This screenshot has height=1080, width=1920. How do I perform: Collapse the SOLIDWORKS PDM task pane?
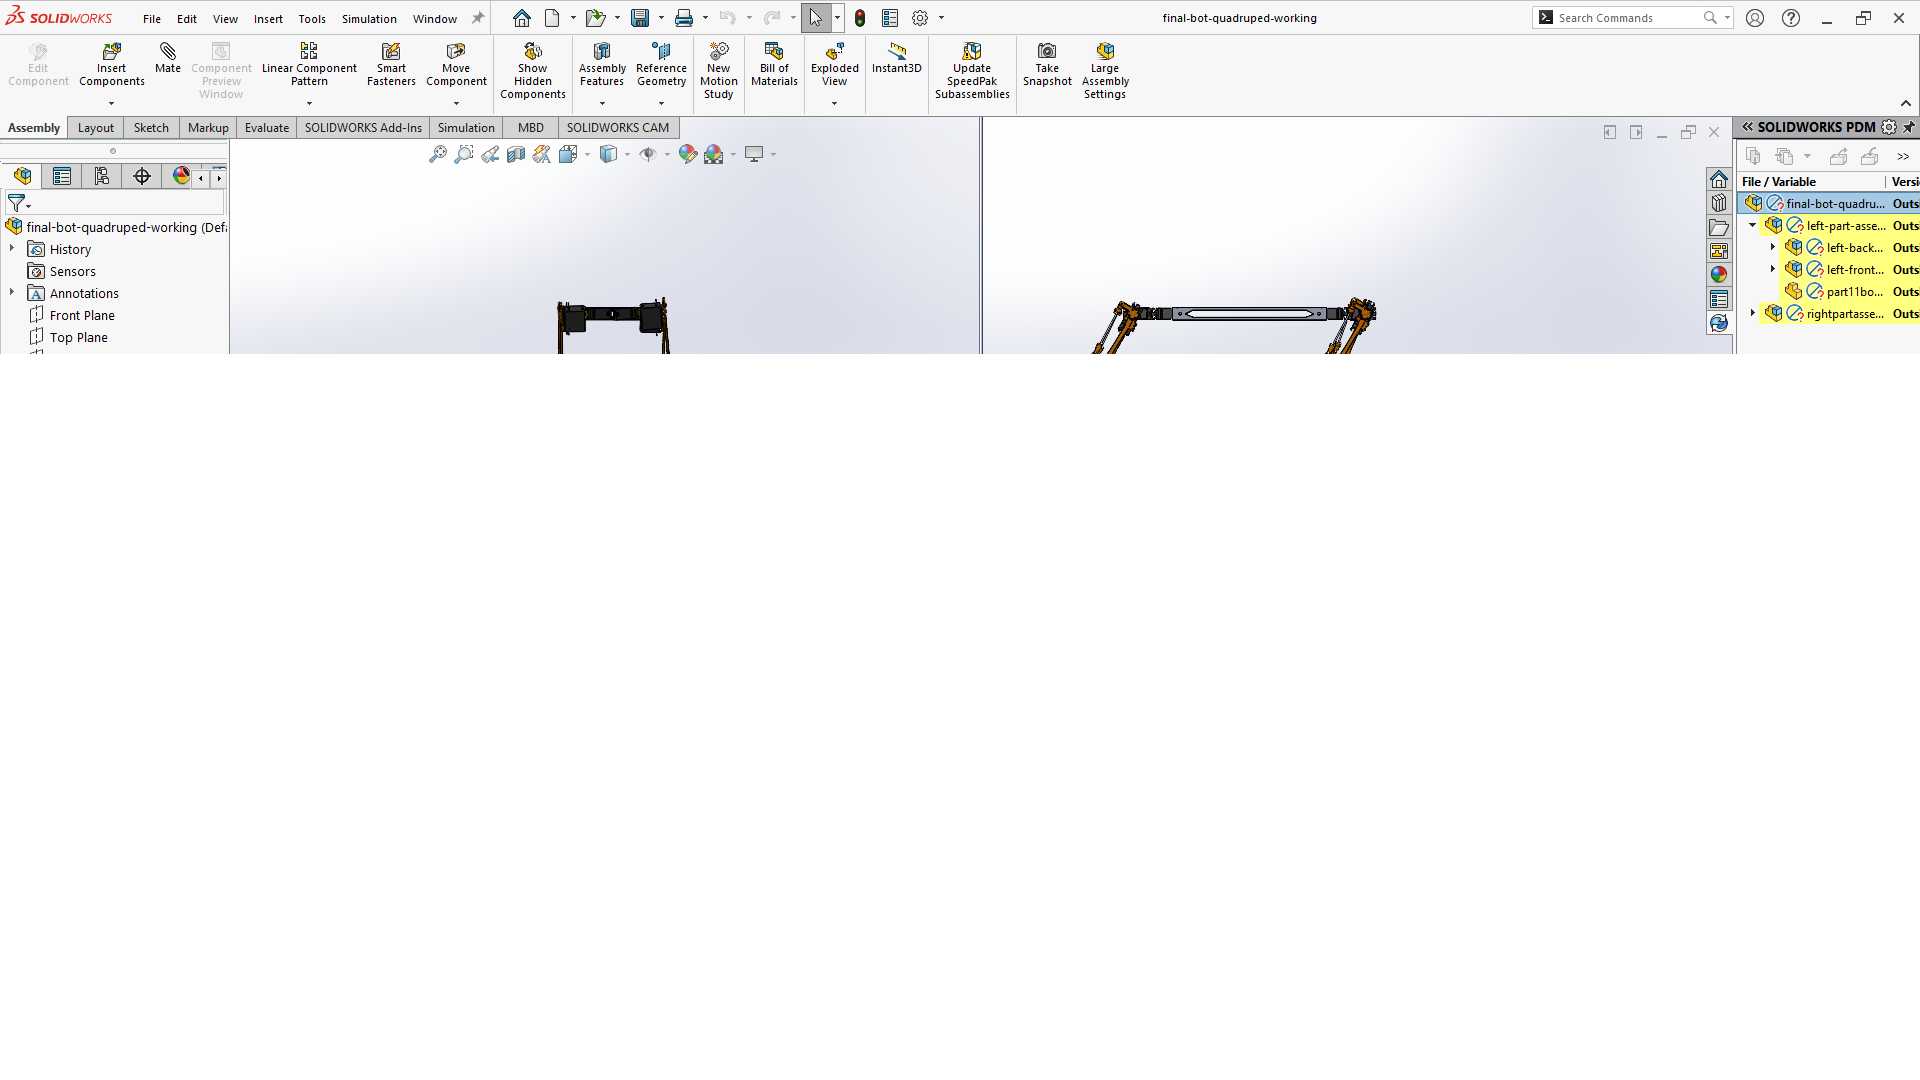1747,127
